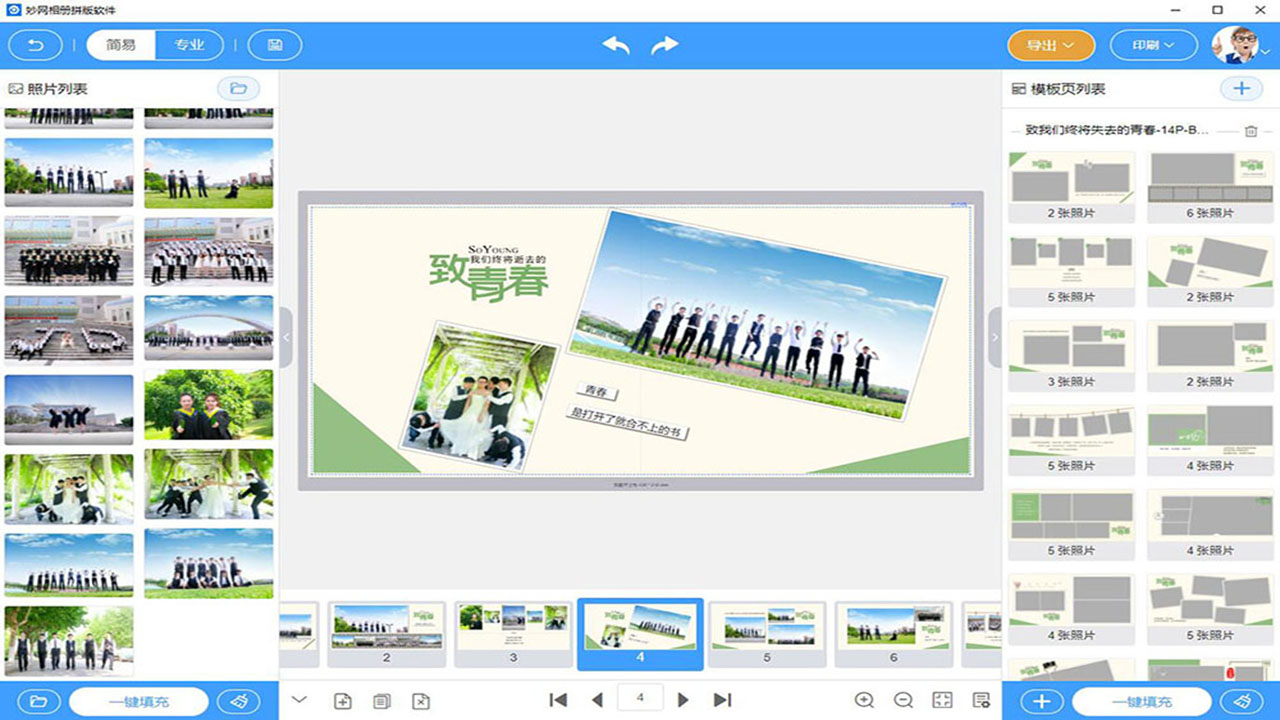Click the page number input field
Image resolution: width=1280 pixels, height=720 pixels.
coord(640,698)
